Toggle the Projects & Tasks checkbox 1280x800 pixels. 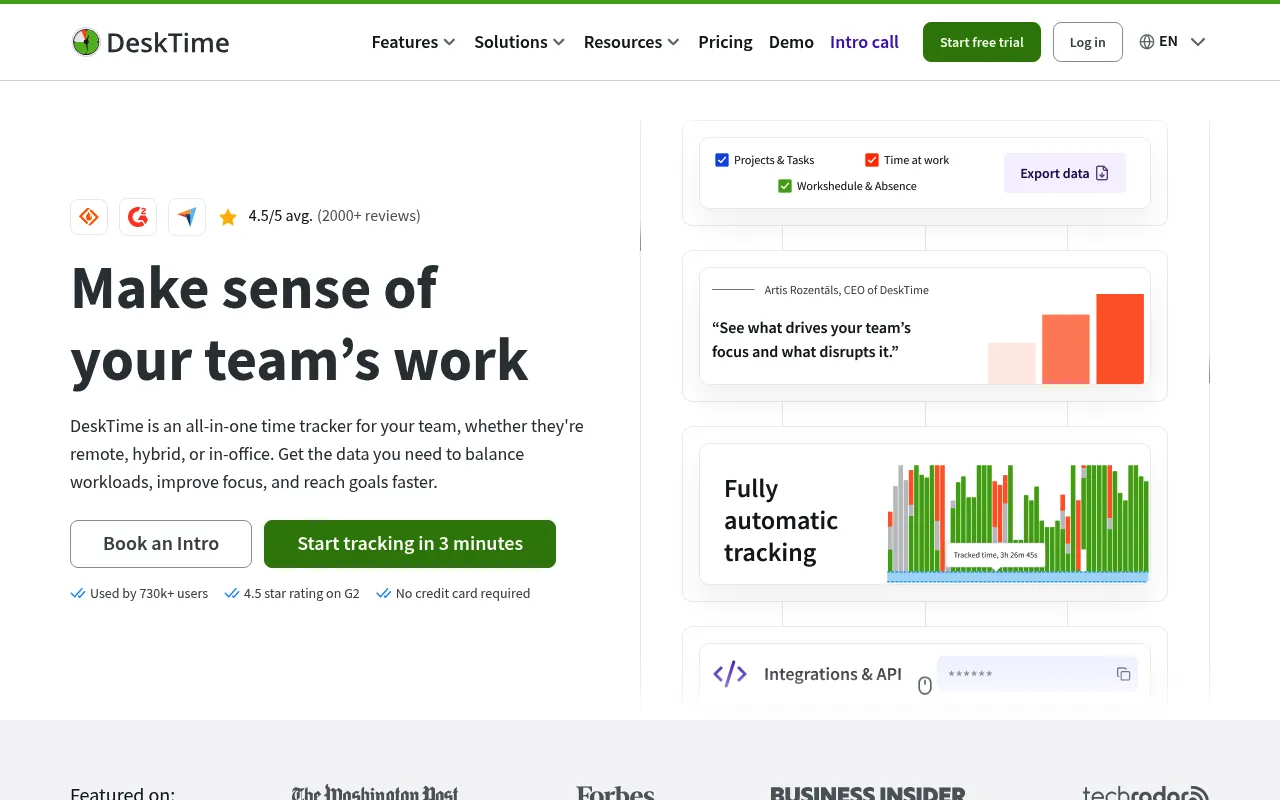click(x=722, y=160)
